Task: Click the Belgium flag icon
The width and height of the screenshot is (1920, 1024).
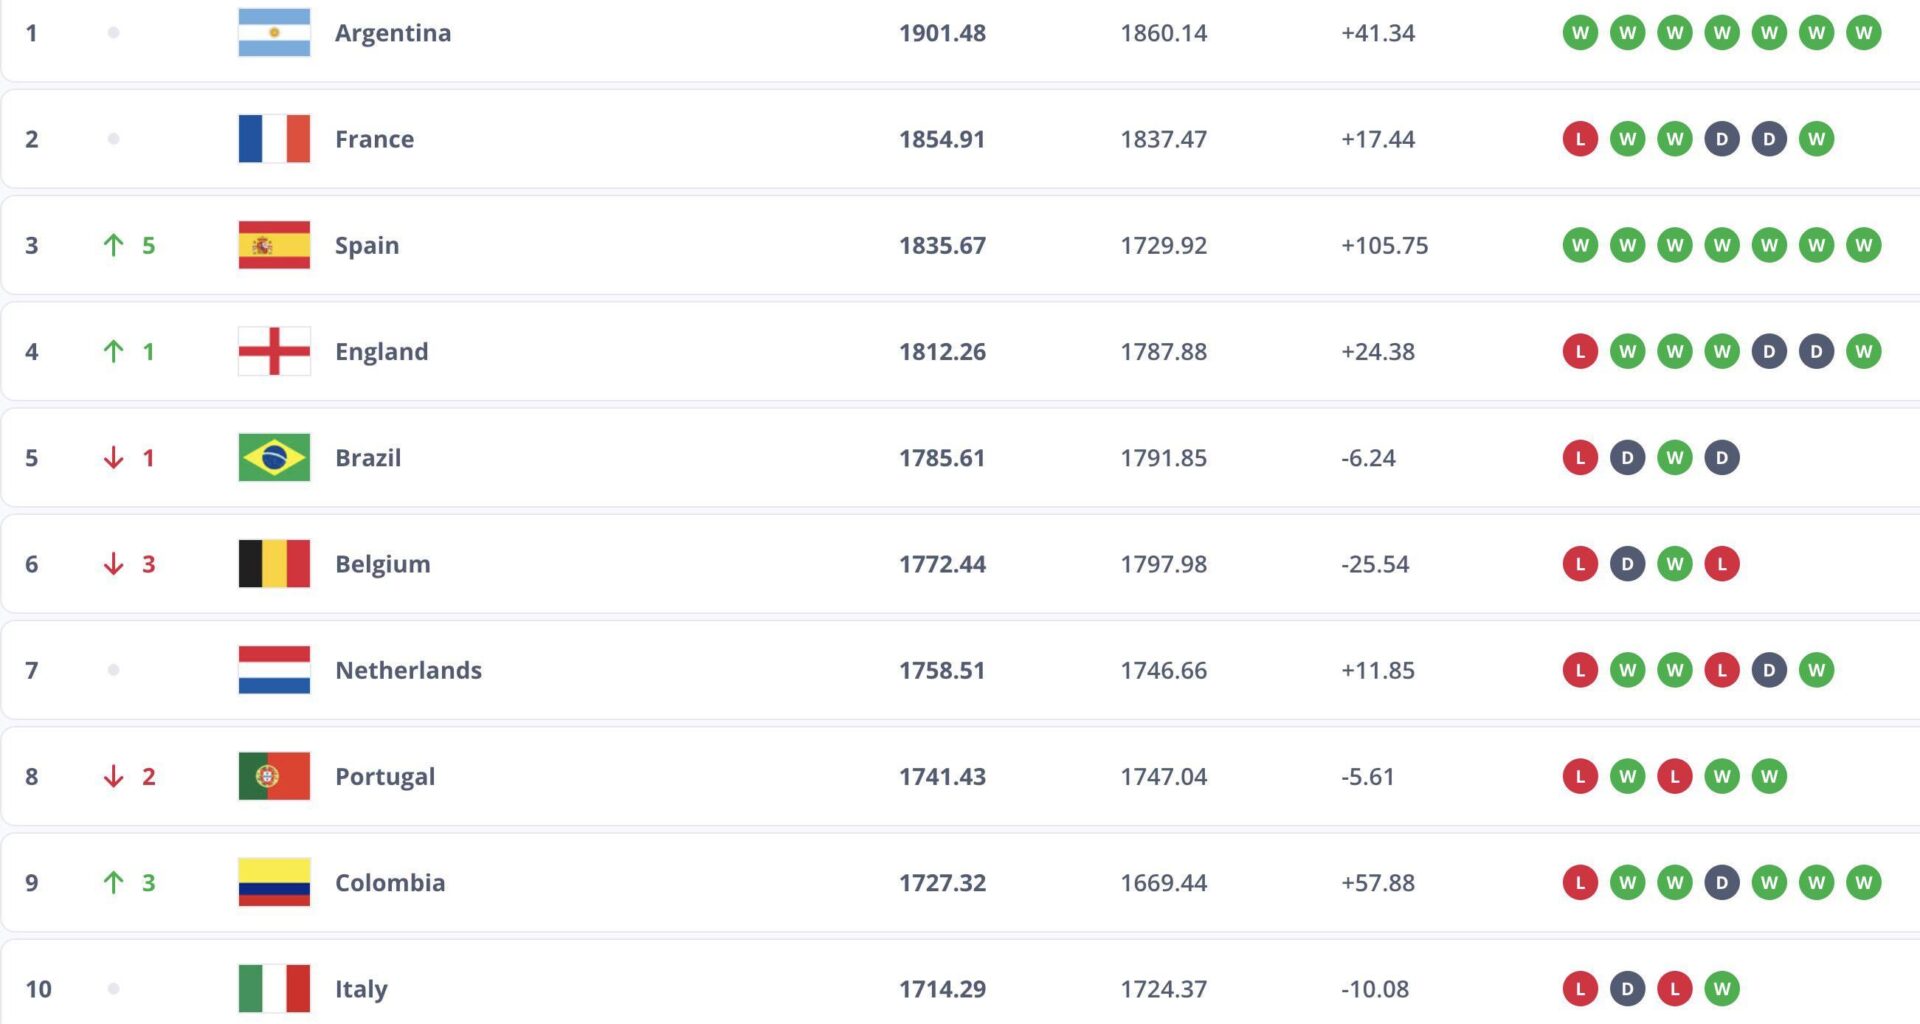Action: 274,564
